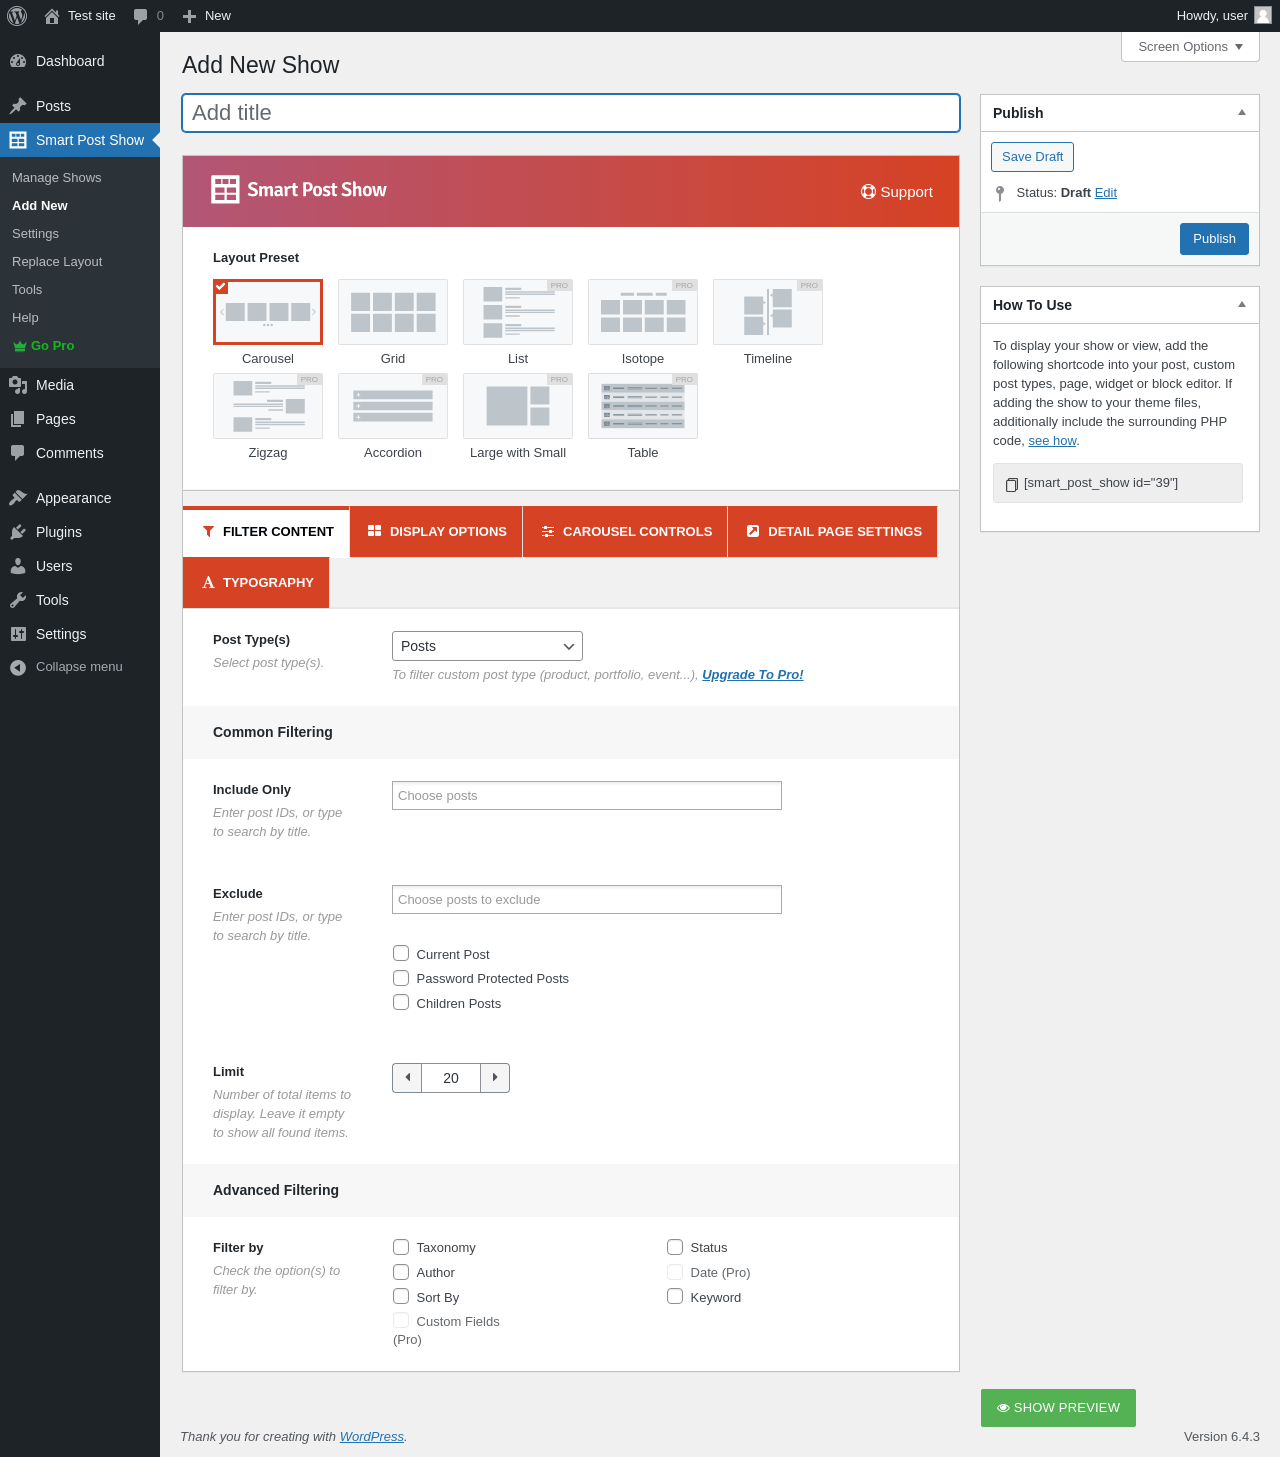Open the Carousel Controls tab

click(x=626, y=532)
